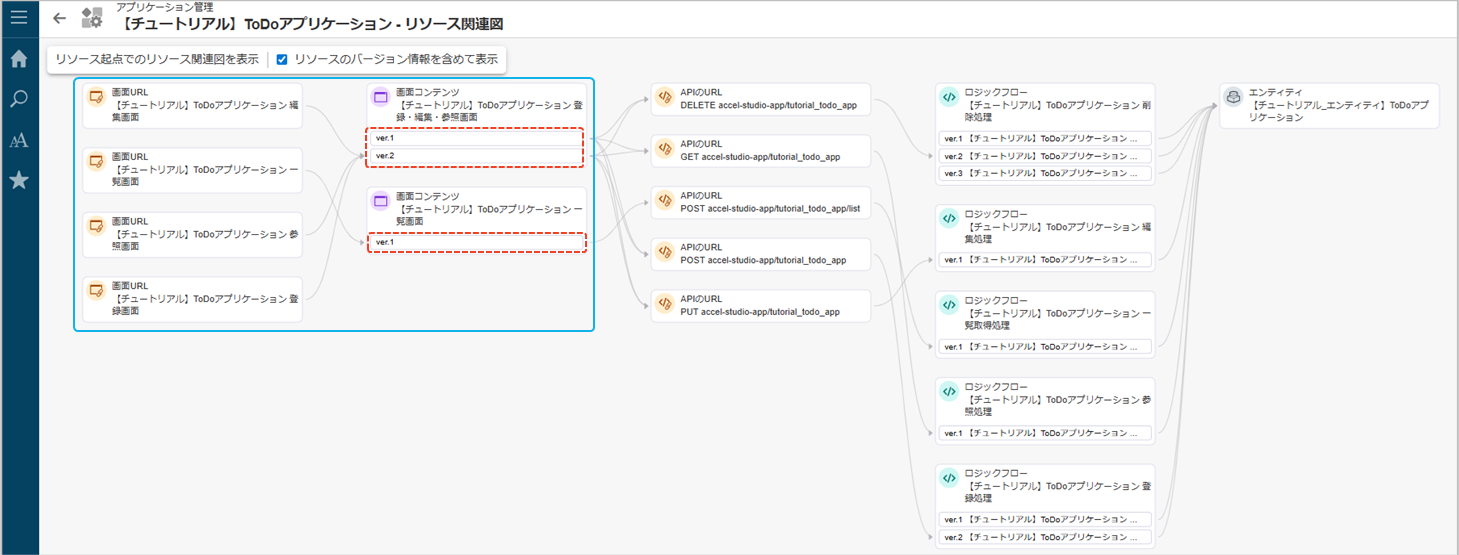
Task: Open search from sidebar magnifier icon
Action: pyautogui.click(x=18, y=99)
